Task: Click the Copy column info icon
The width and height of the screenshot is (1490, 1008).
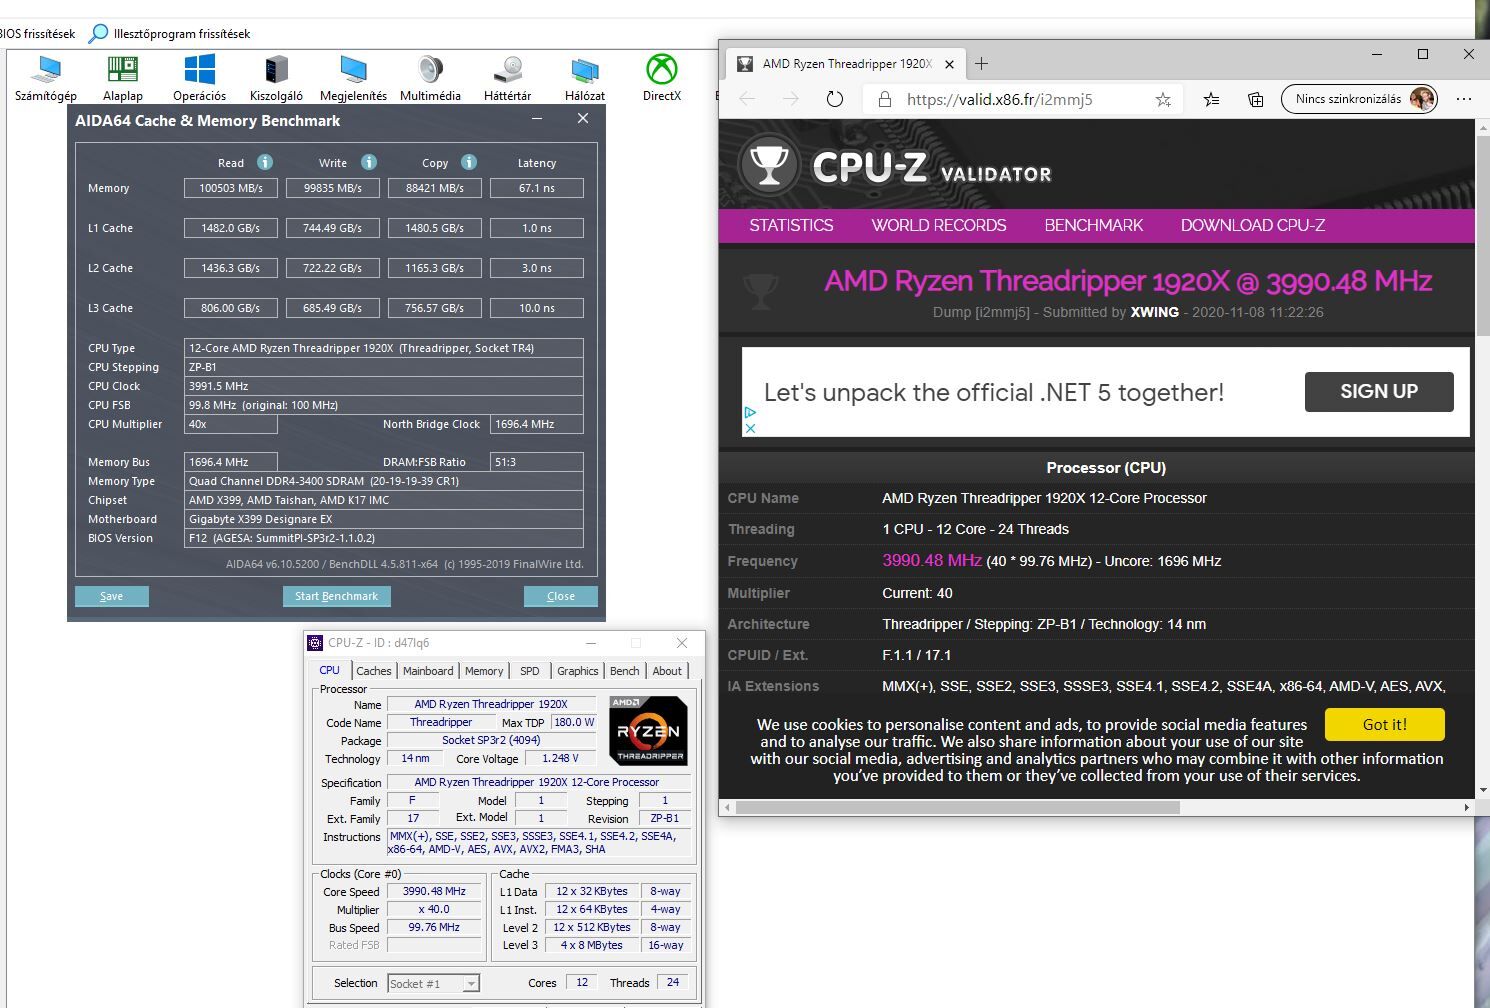Action: click(469, 162)
